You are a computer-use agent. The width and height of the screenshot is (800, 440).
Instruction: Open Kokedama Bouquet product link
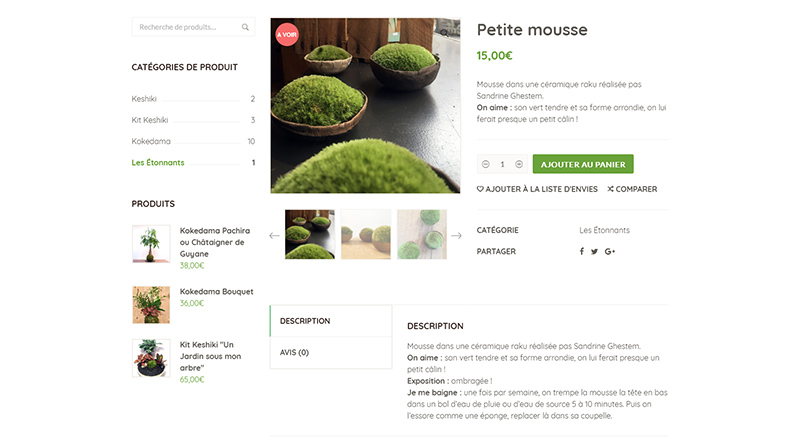(x=216, y=292)
